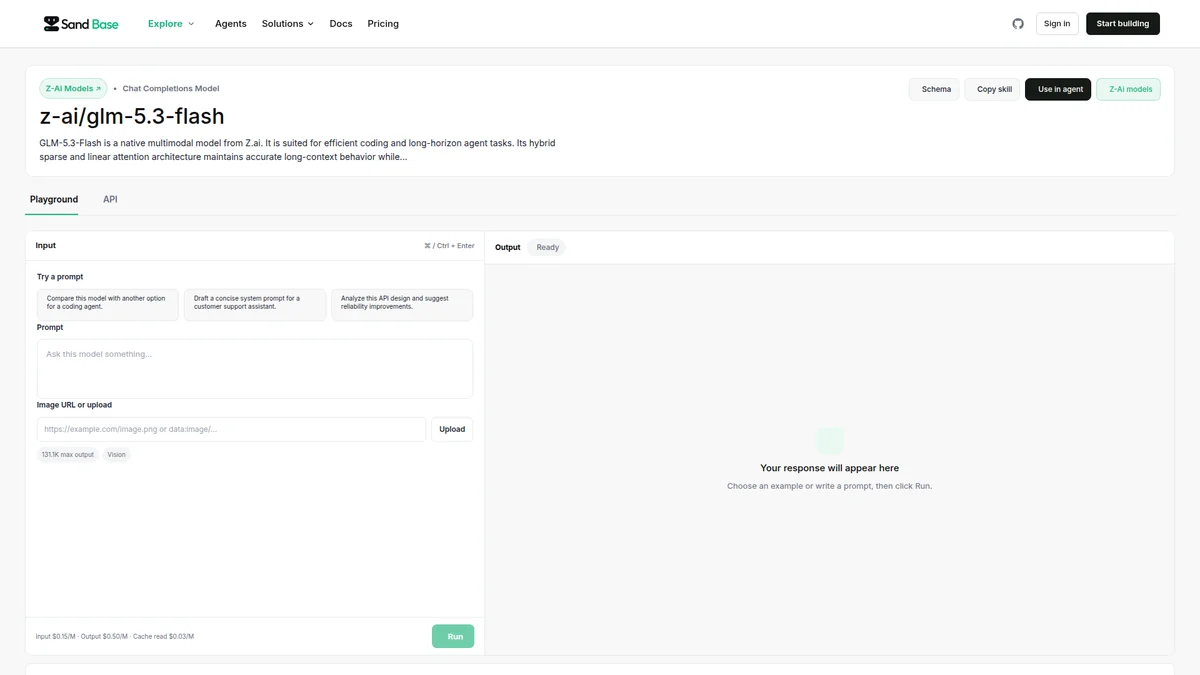Click the 131.1K max output tag
Screen dimensions: 1200x675
pos(68,454)
